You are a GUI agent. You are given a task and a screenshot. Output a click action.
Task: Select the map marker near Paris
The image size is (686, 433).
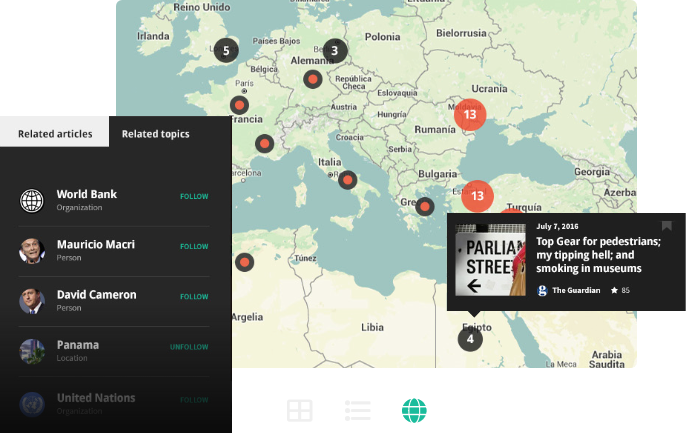[x=239, y=105]
